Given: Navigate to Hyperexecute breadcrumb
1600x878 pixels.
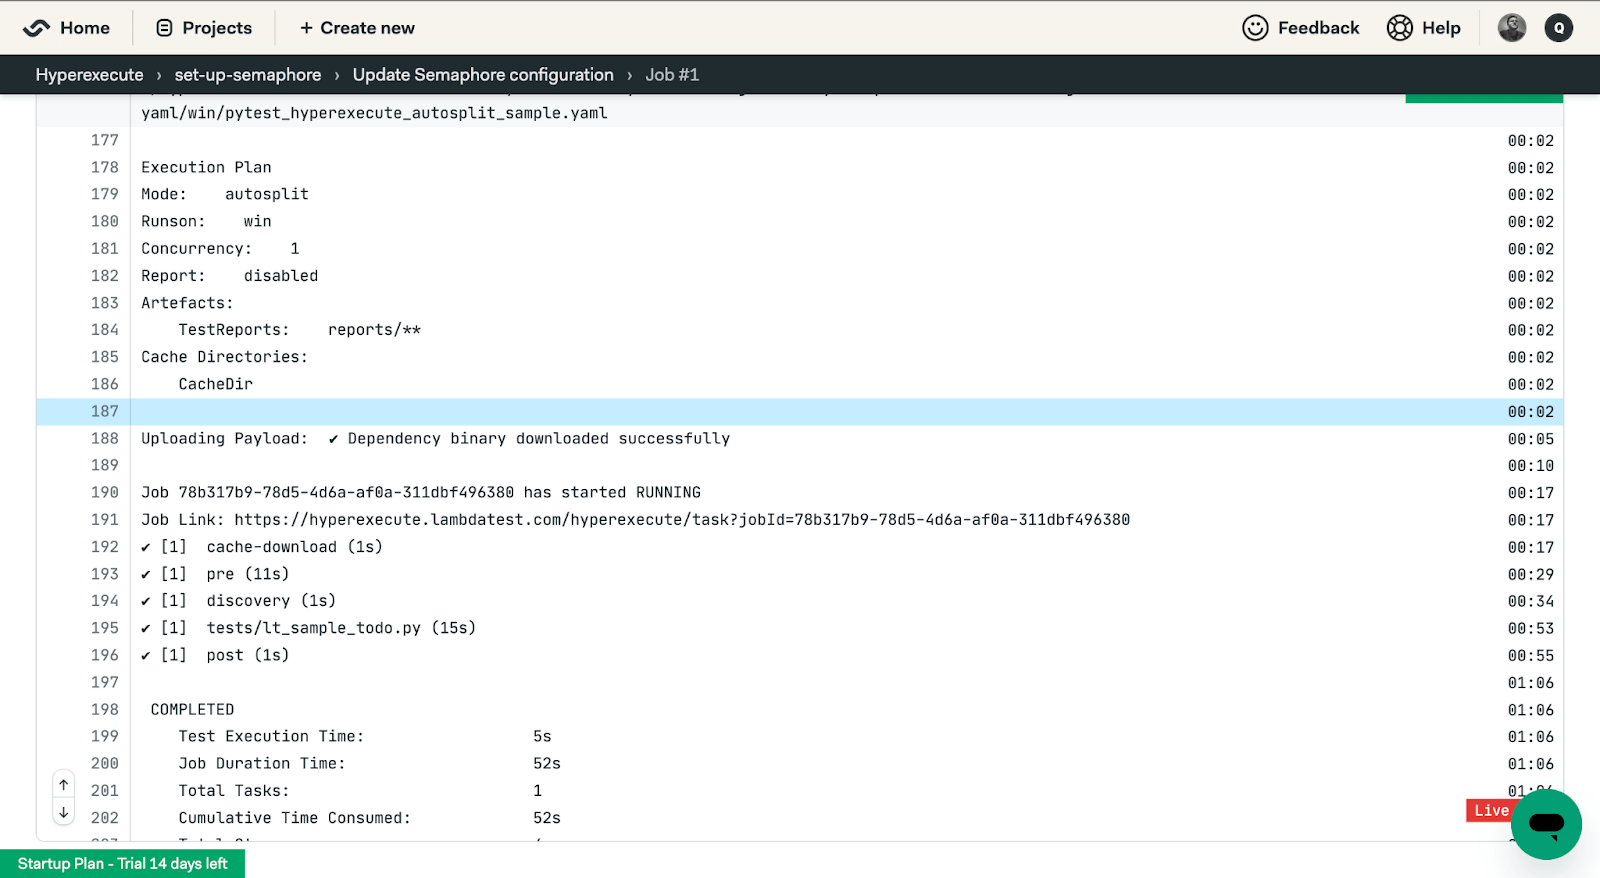Looking at the screenshot, I should click(90, 75).
